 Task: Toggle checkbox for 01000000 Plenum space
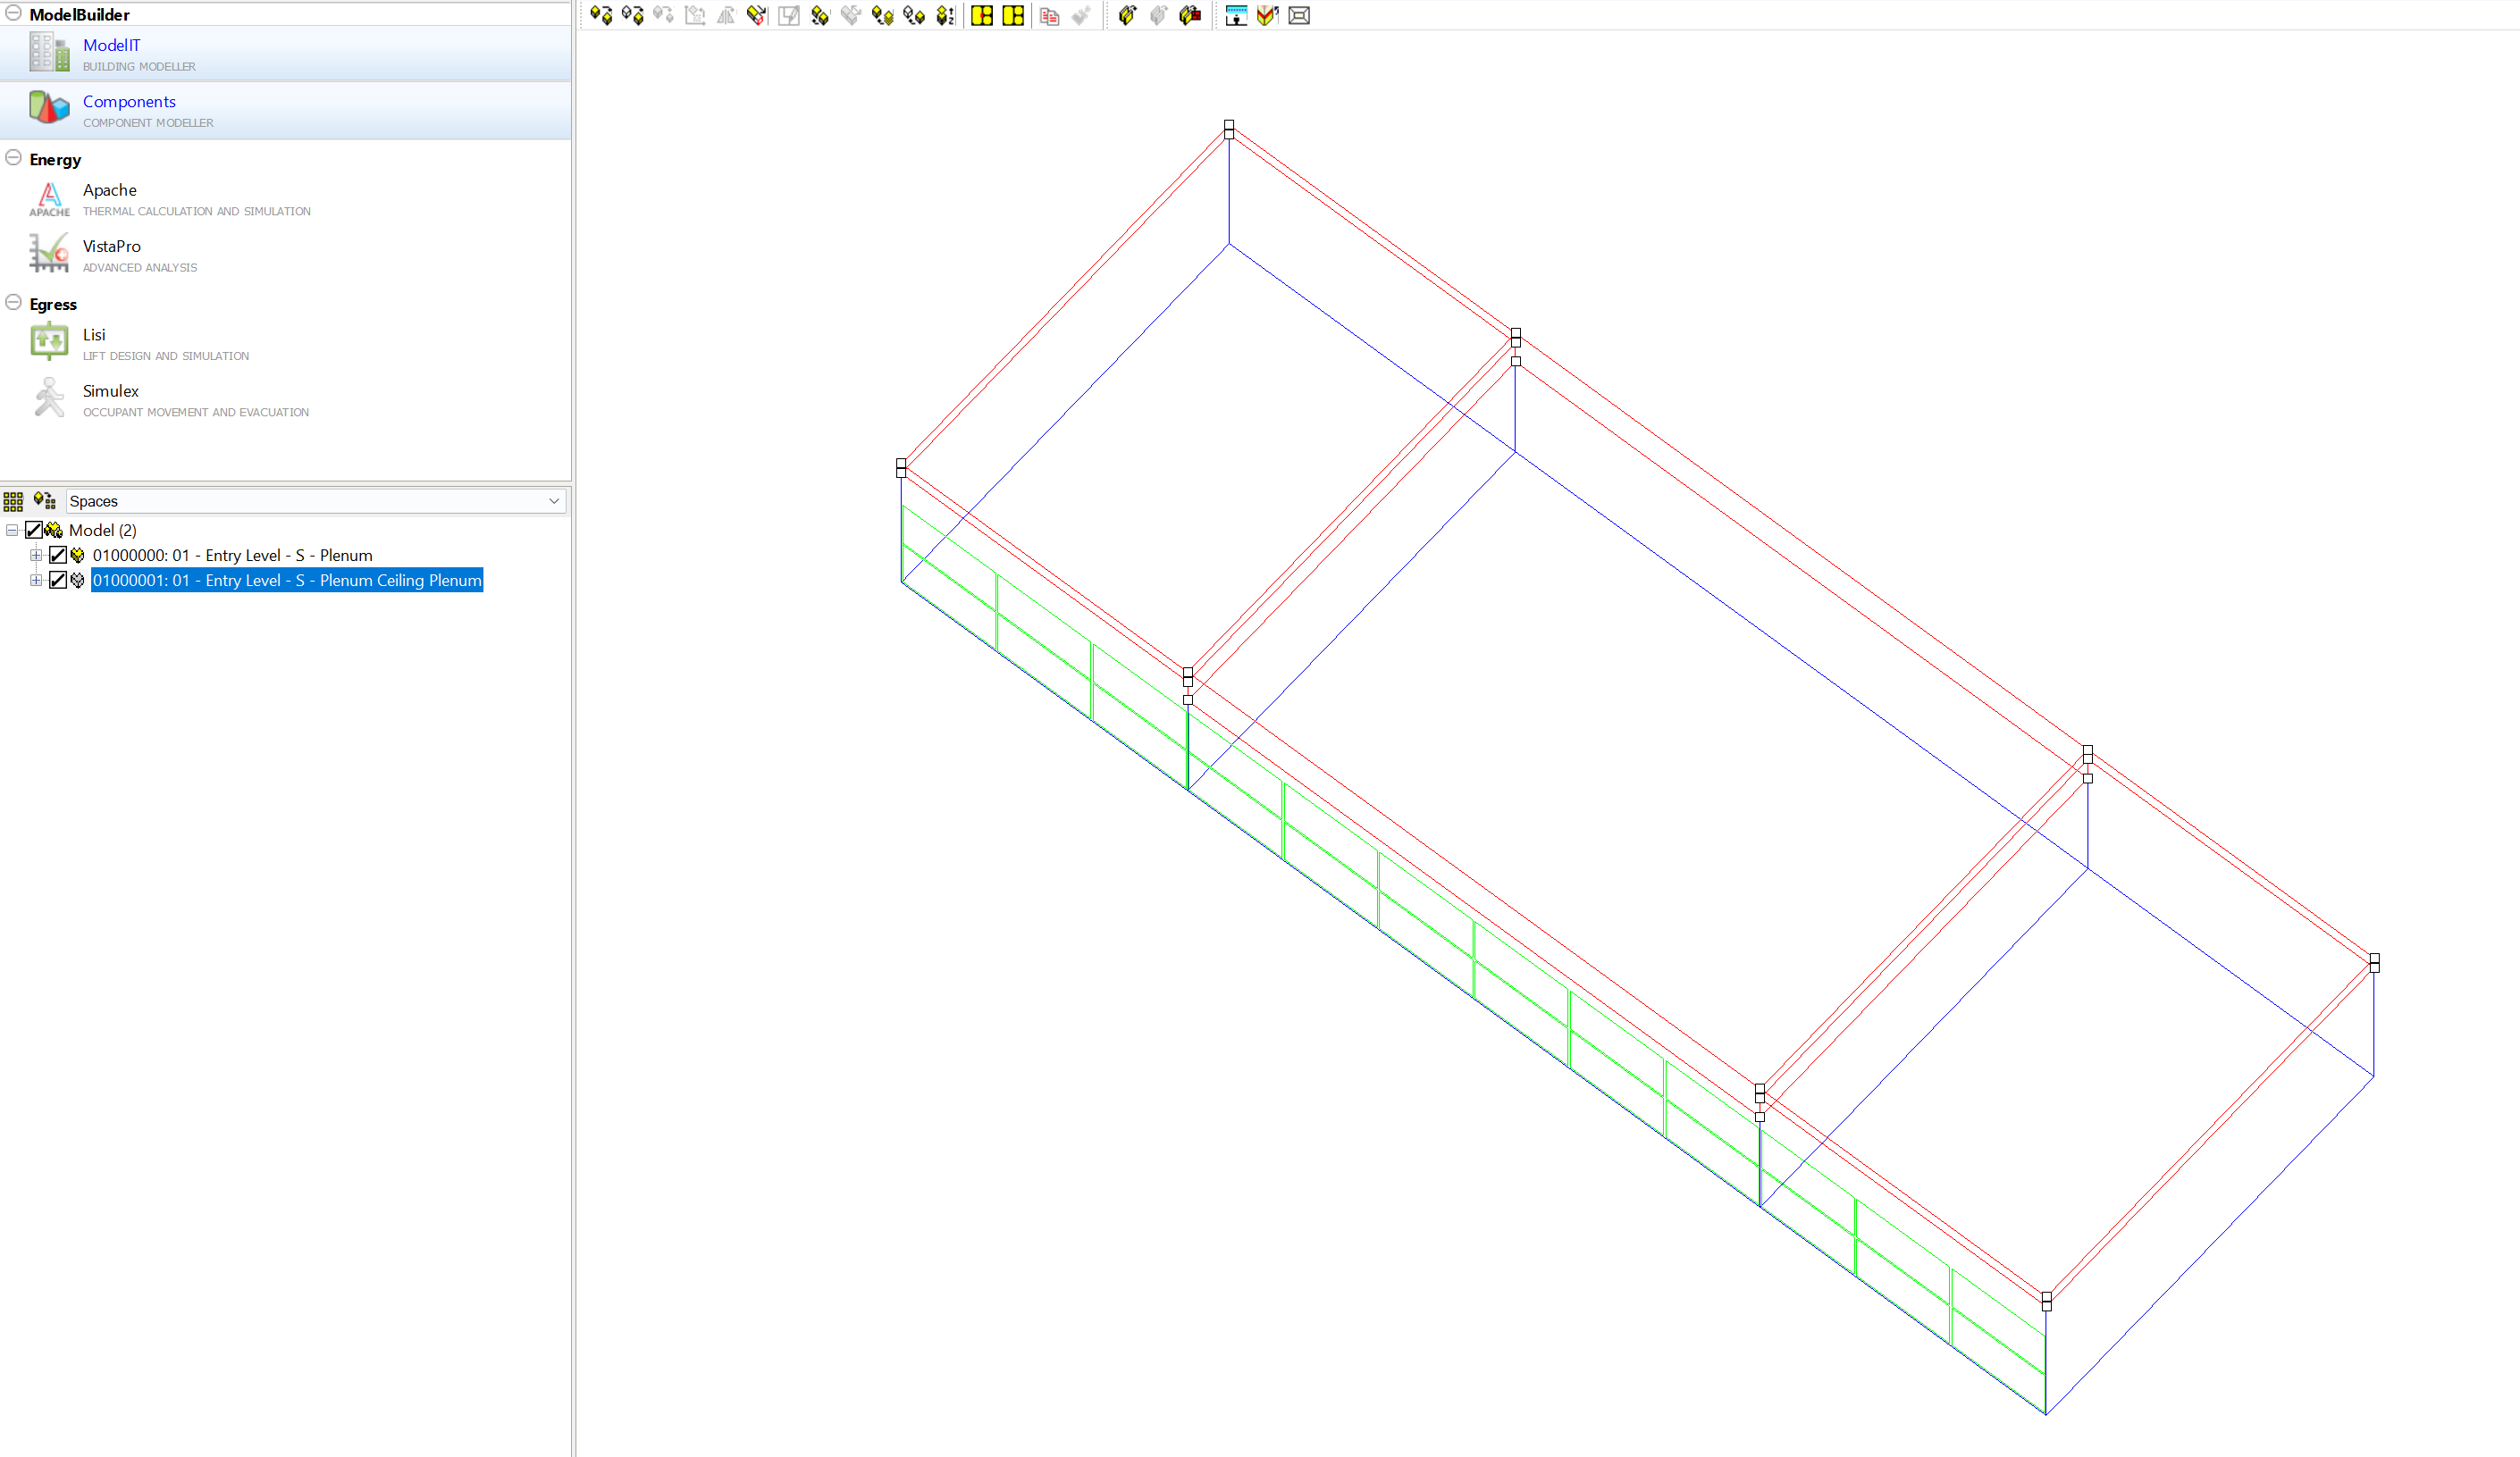tap(58, 555)
